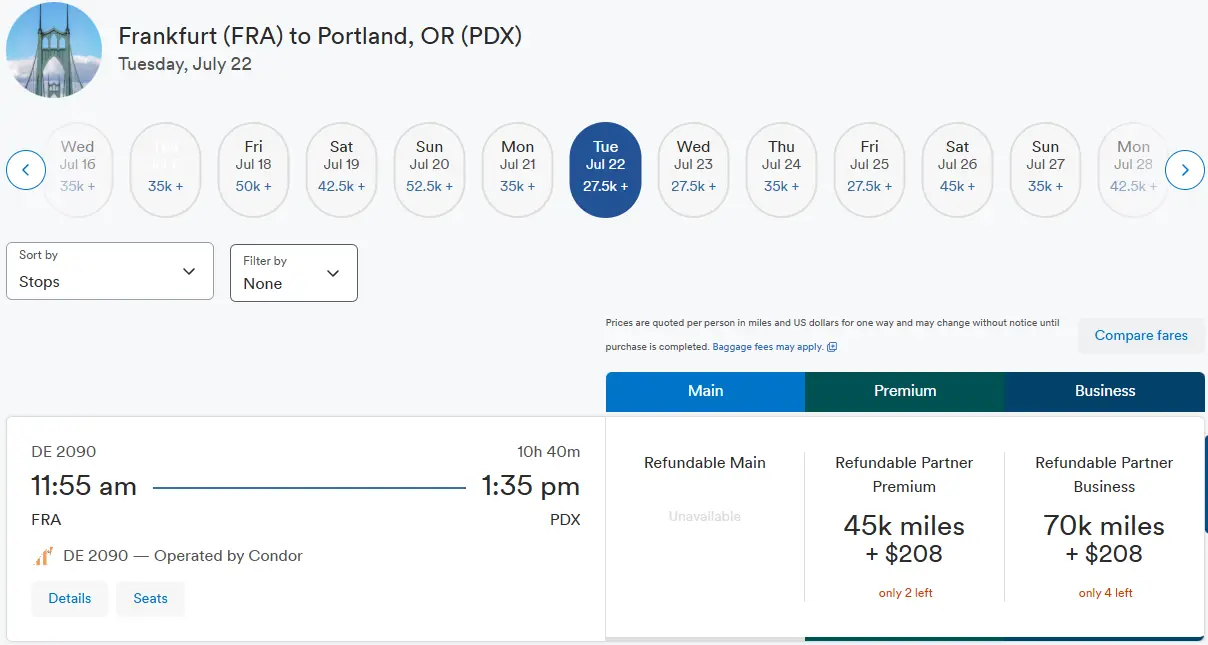View Seats for DE 2090

(151, 598)
